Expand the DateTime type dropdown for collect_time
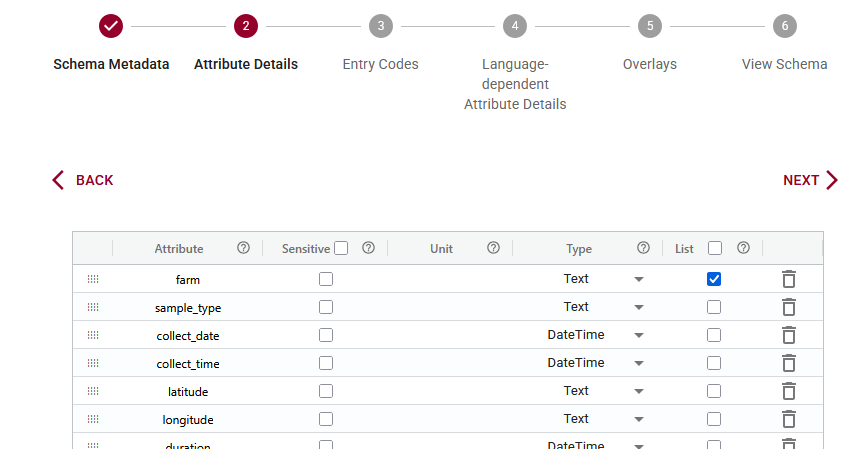The width and height of the screenshot is (861, 449). [639, 363]
